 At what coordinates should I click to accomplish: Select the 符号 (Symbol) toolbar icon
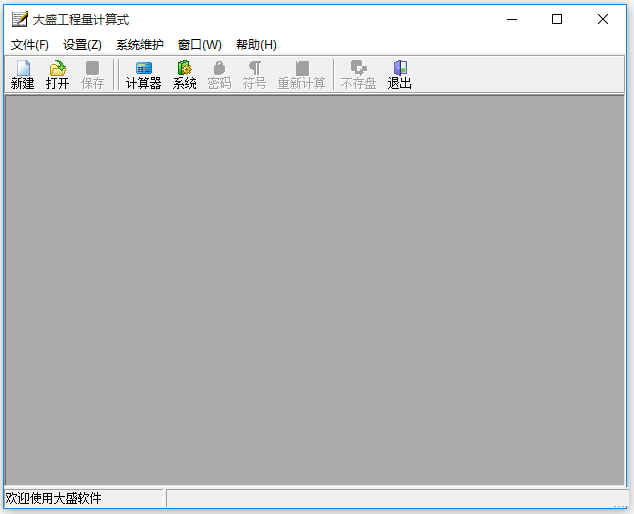coord(254,75)
